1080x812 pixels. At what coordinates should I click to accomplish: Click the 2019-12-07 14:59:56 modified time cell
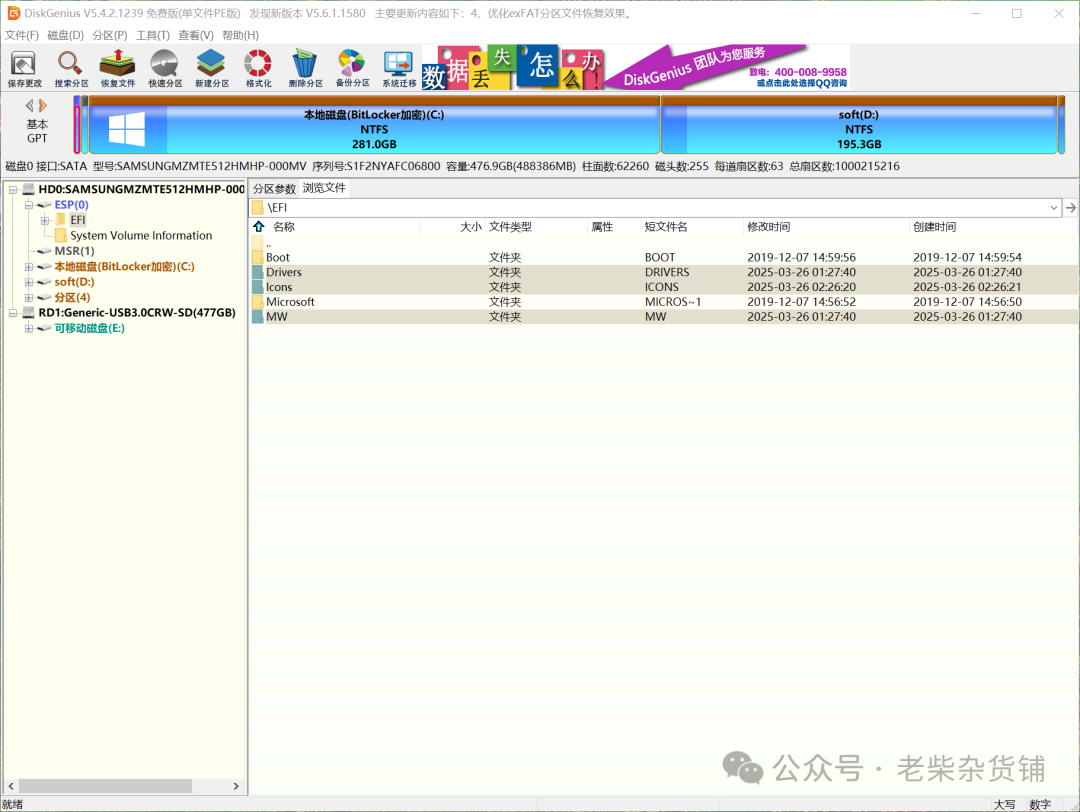802,257
